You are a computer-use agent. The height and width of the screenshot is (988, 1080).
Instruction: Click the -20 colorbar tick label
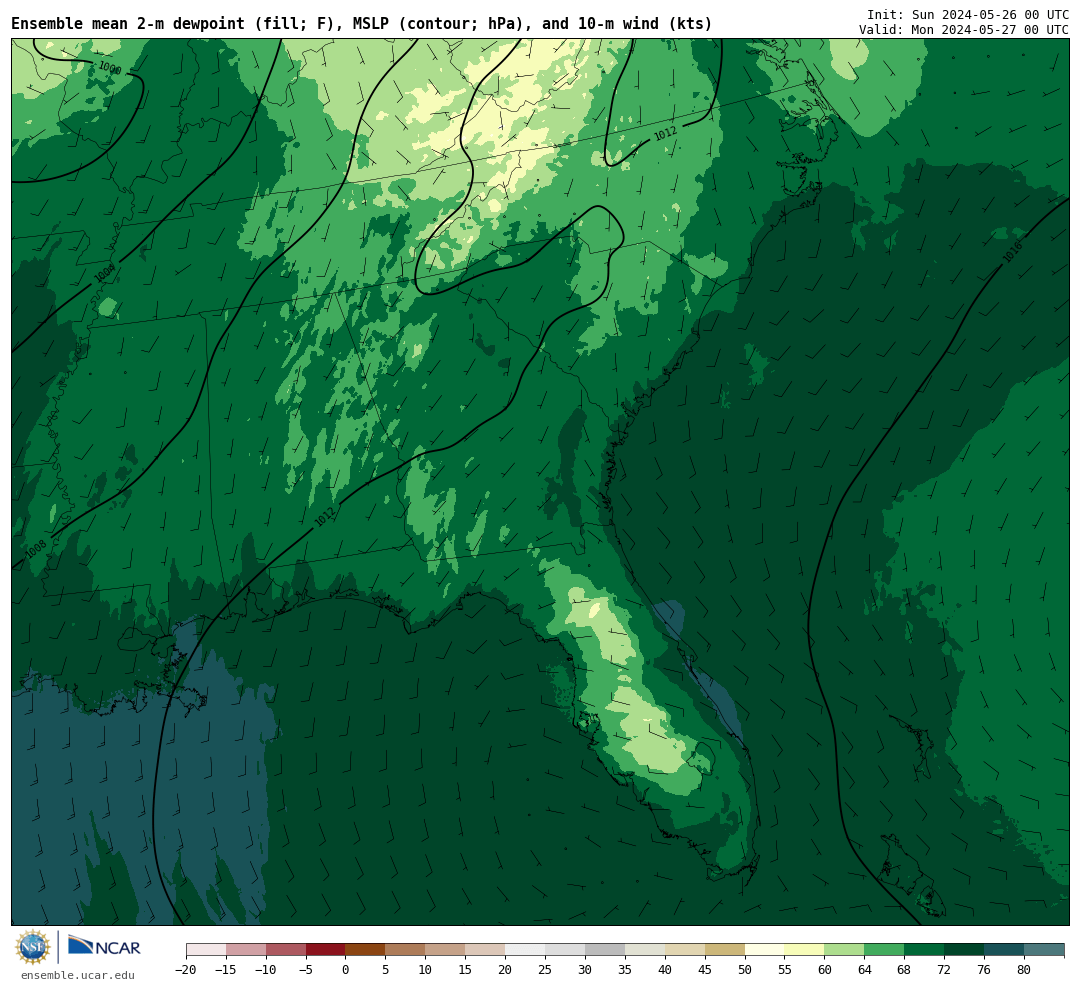[x=186, y=970]
